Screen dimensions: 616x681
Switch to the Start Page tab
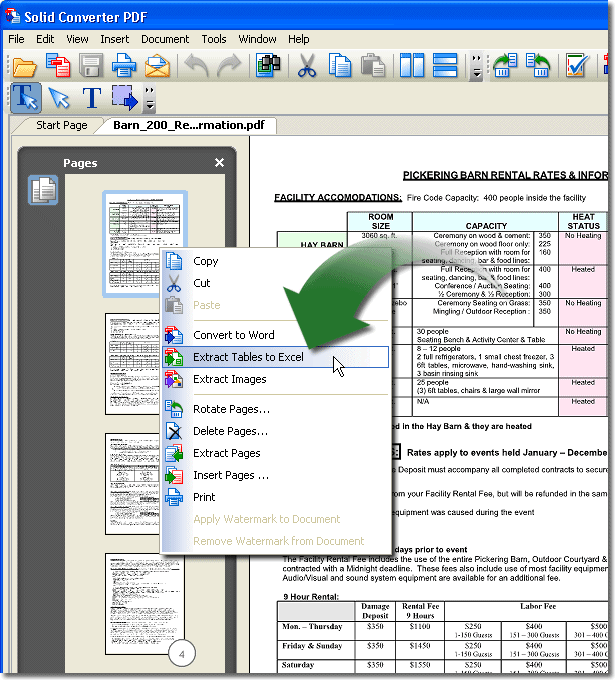[x=62, y=125]
